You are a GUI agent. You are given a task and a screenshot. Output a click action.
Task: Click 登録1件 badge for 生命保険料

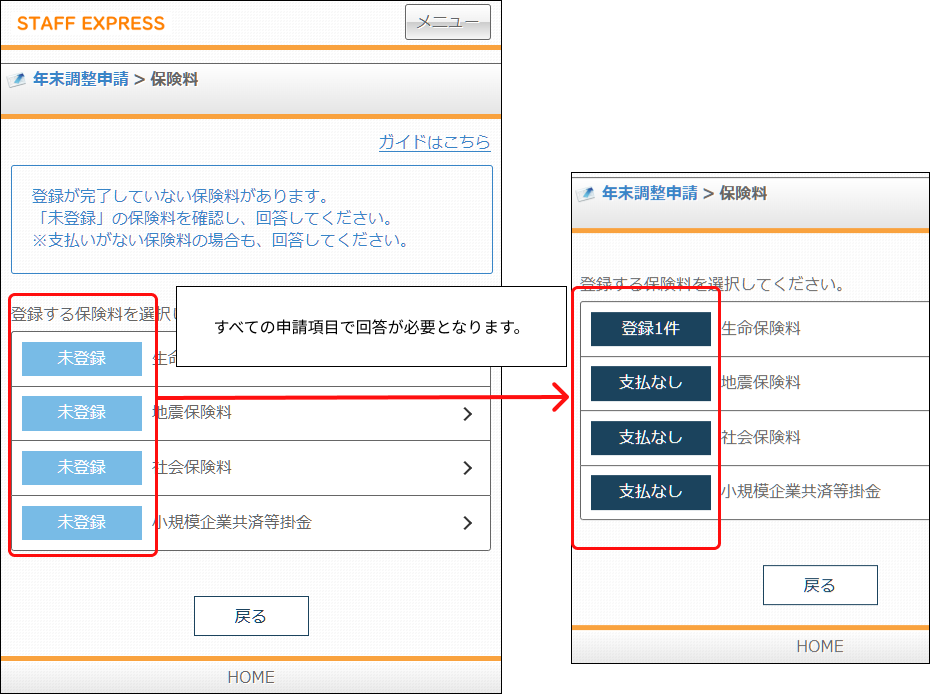pos(651,329)
